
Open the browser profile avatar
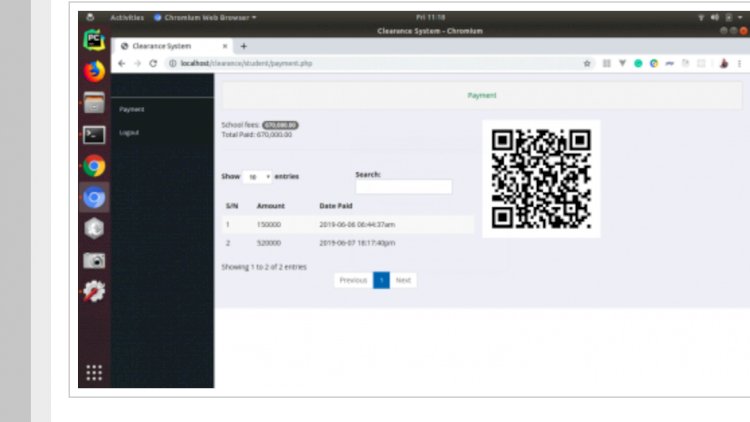[724, 63]
